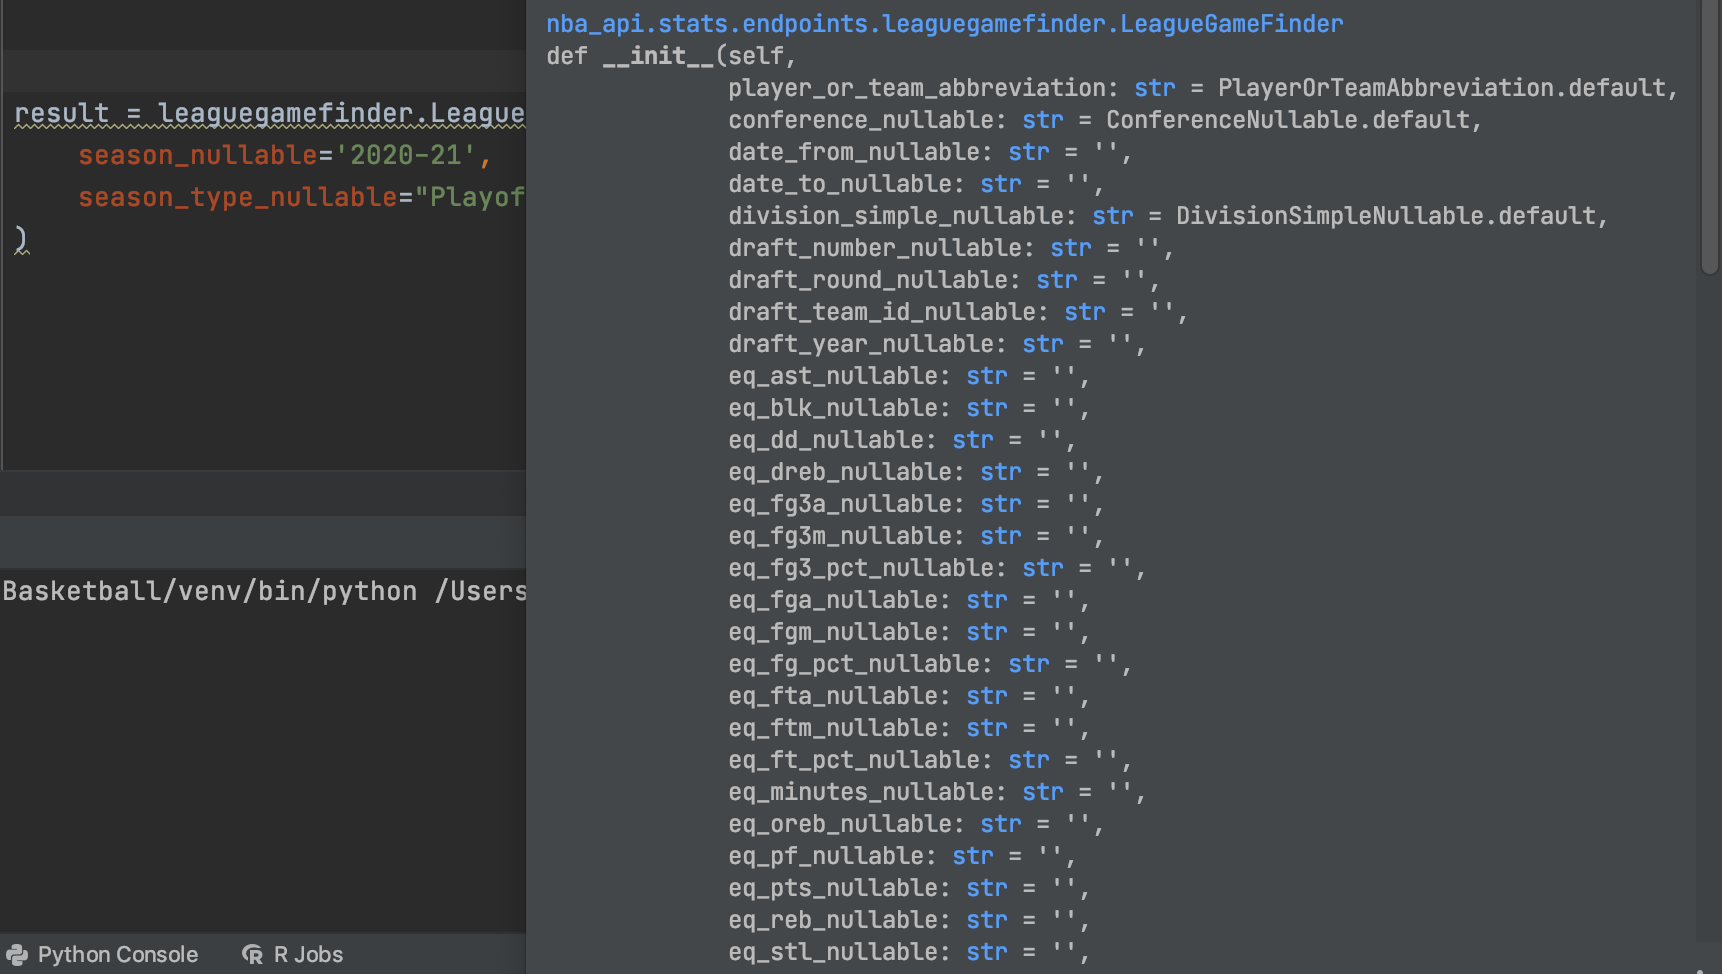Click the result variable in the editor
This screenshot has height=974, width=1722.
point(61,114)
